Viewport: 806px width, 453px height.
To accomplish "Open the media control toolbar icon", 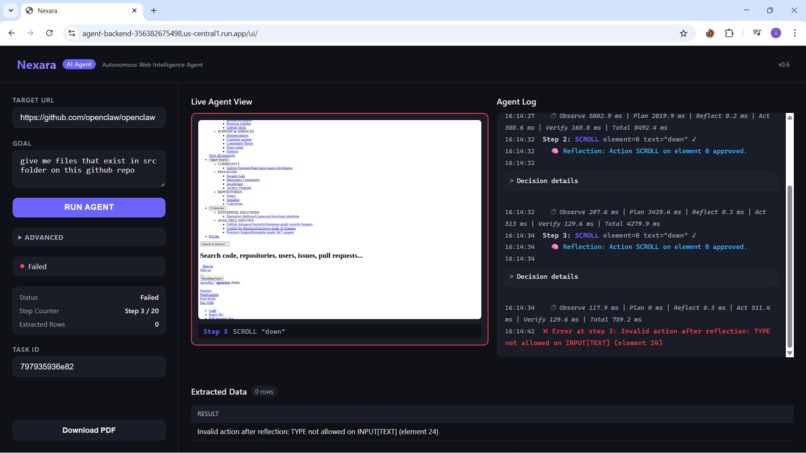I will pyautogui.click(x=757, y=33).
